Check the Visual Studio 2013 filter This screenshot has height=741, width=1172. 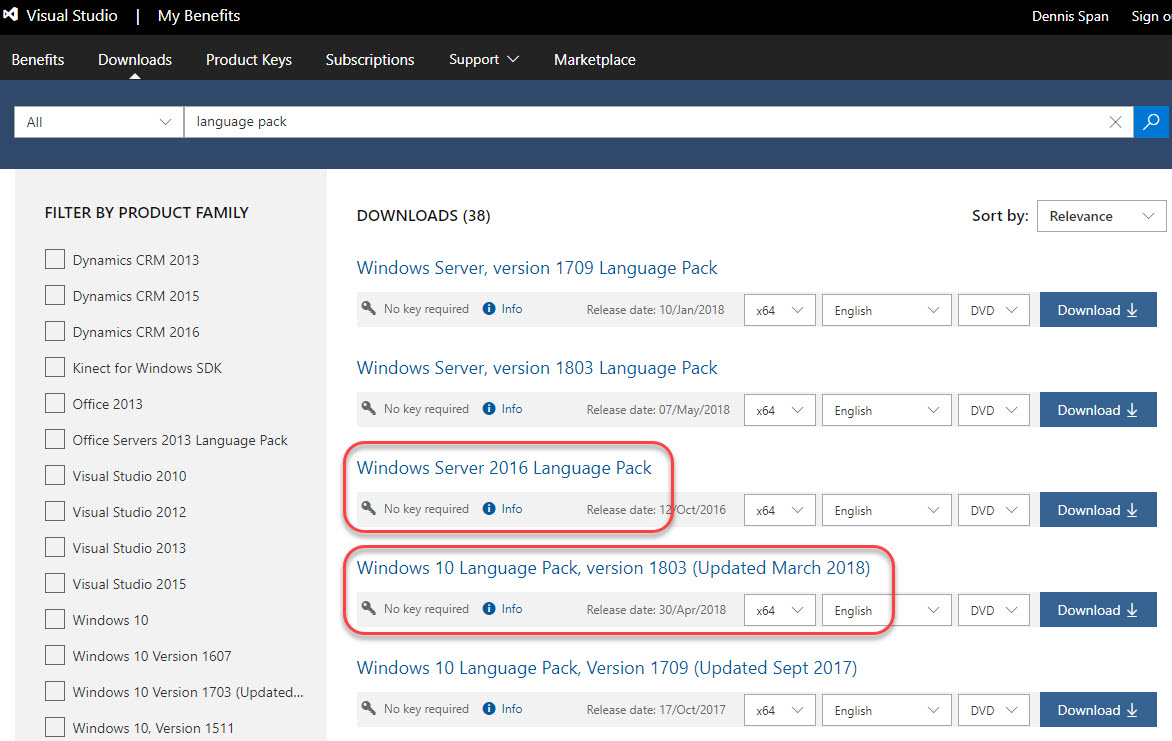click(x=55, y=547)
